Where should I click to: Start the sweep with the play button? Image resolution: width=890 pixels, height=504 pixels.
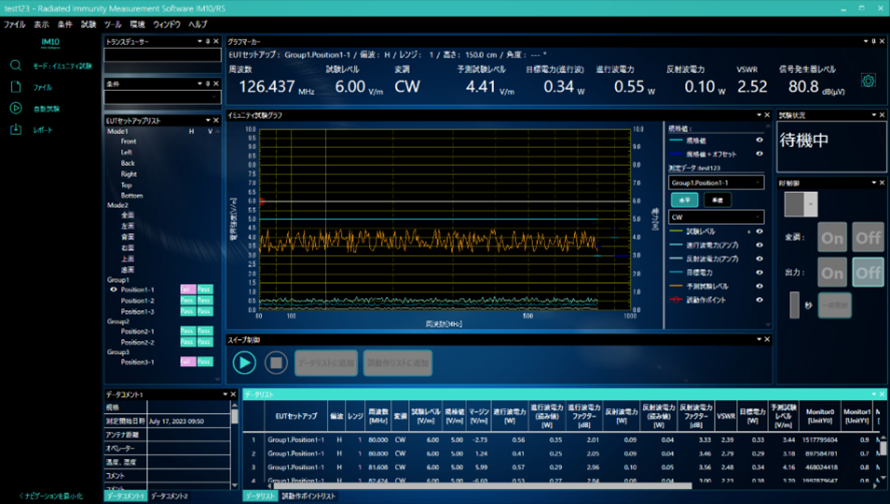point(244,362)
